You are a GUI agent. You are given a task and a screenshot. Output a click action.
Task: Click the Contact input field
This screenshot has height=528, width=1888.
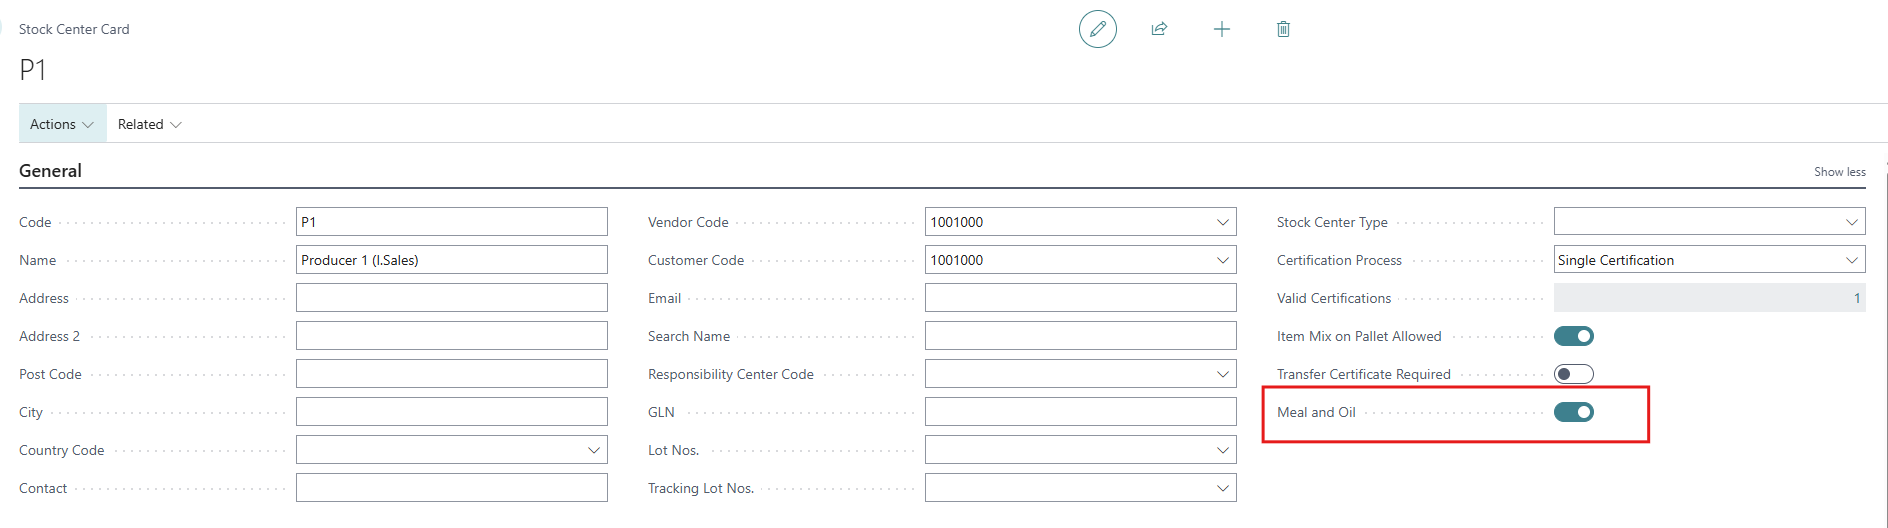pos(452,488)
